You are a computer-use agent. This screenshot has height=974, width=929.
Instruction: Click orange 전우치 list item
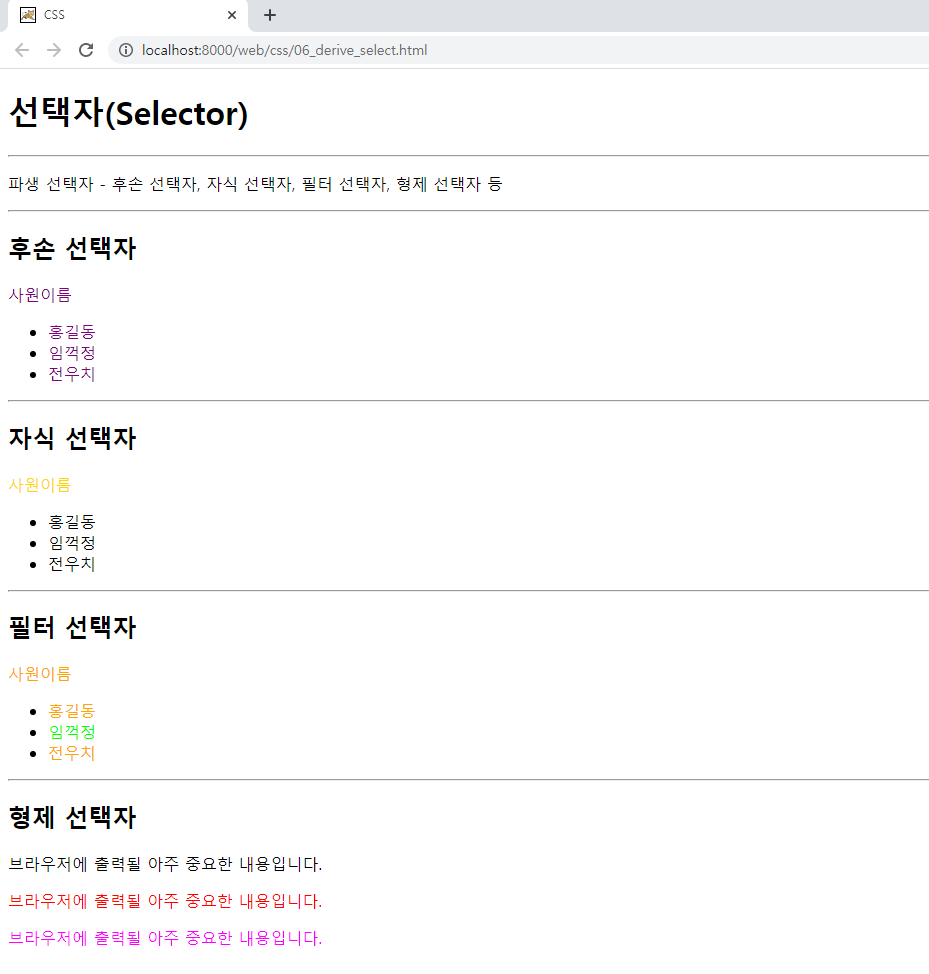[72, 753]
